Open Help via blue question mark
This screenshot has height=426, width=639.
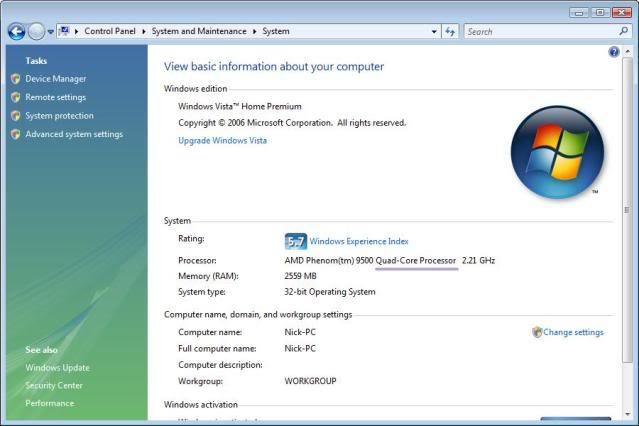tap(614, 52)
